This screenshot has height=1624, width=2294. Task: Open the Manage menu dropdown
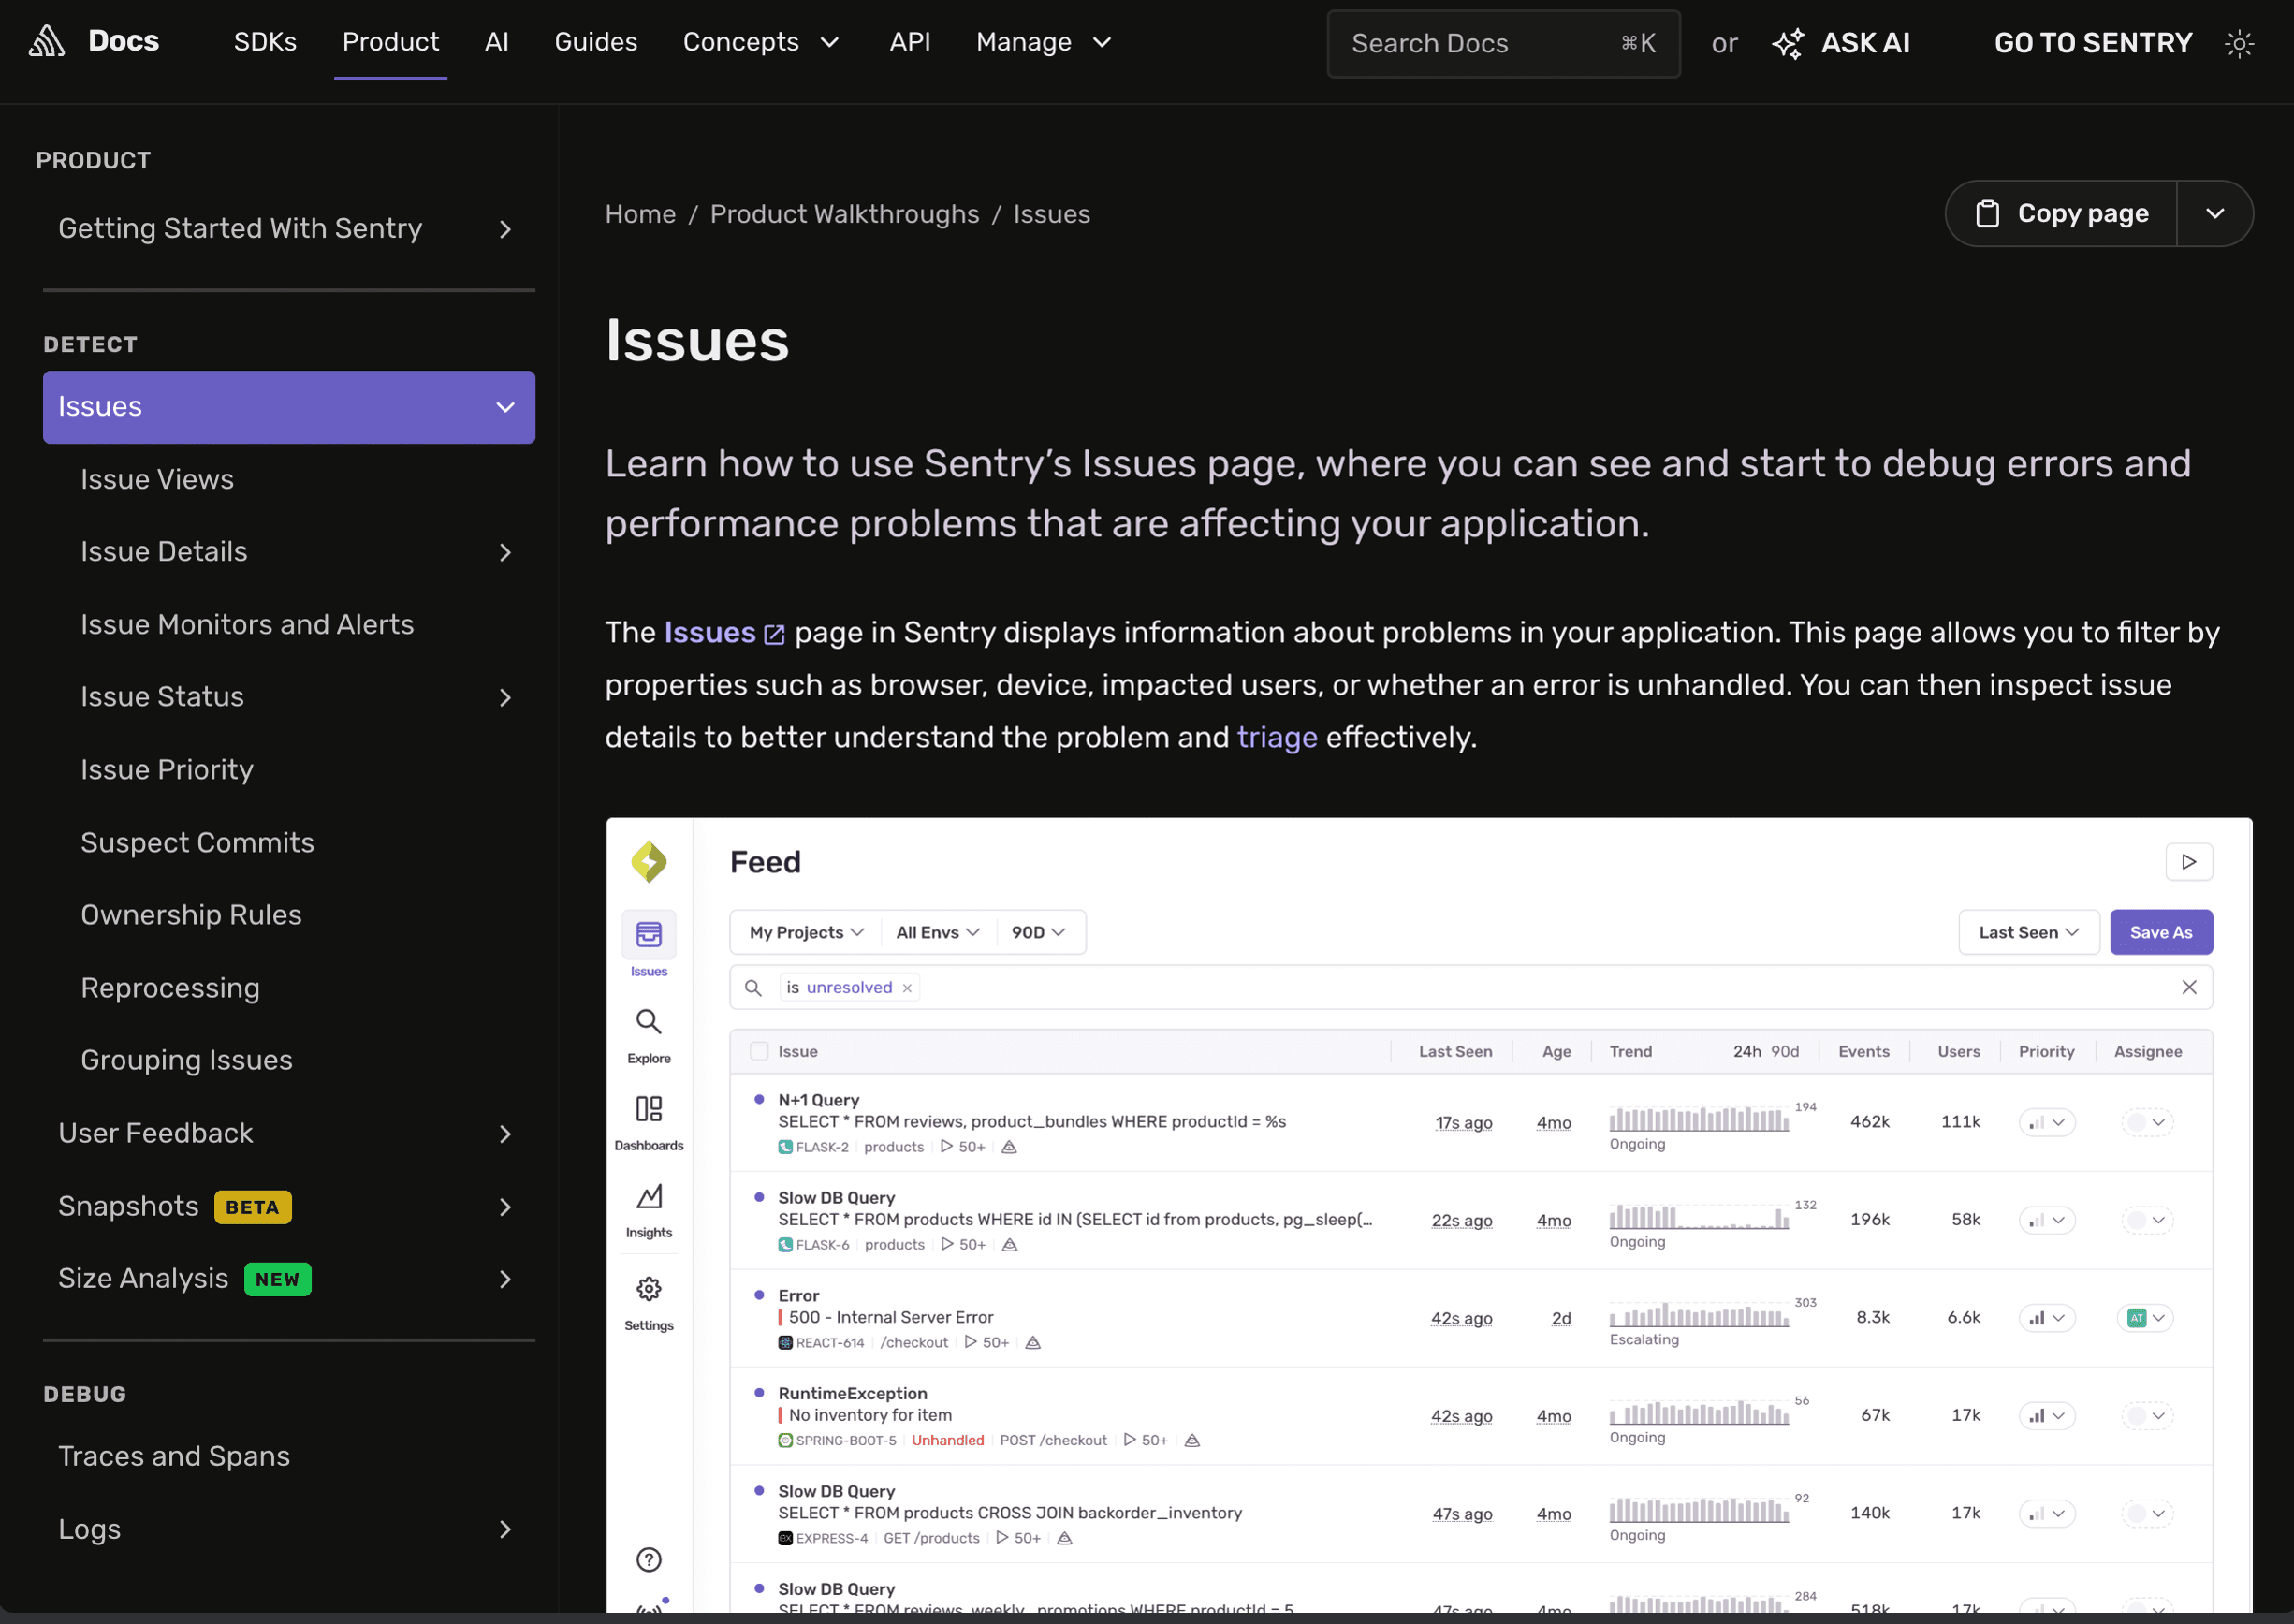point(1044,42)
